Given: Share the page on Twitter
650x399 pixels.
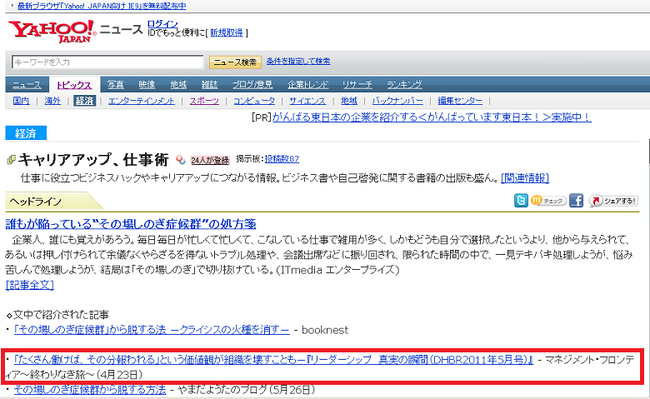Looking at the screenshot, I should point(521,201).
